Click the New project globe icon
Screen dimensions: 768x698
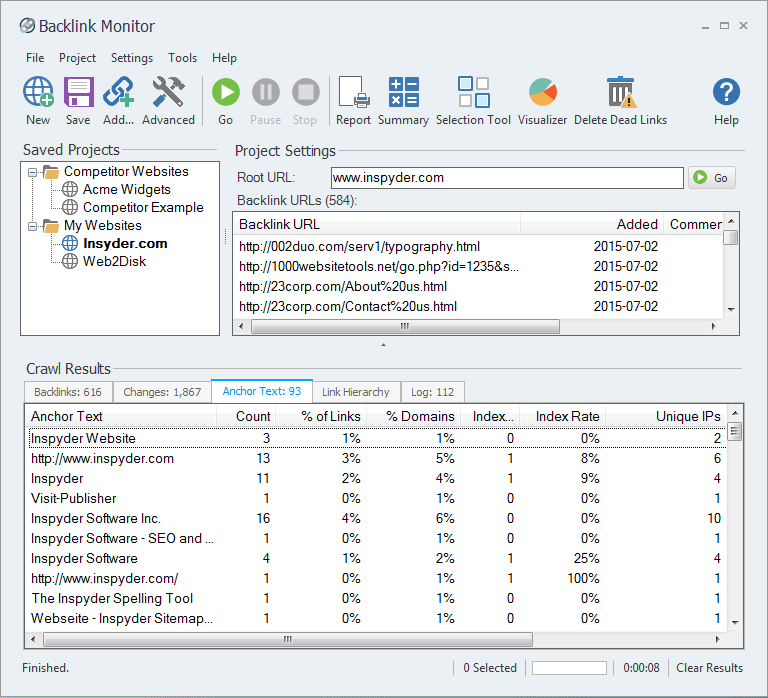[x=38, y=92]
